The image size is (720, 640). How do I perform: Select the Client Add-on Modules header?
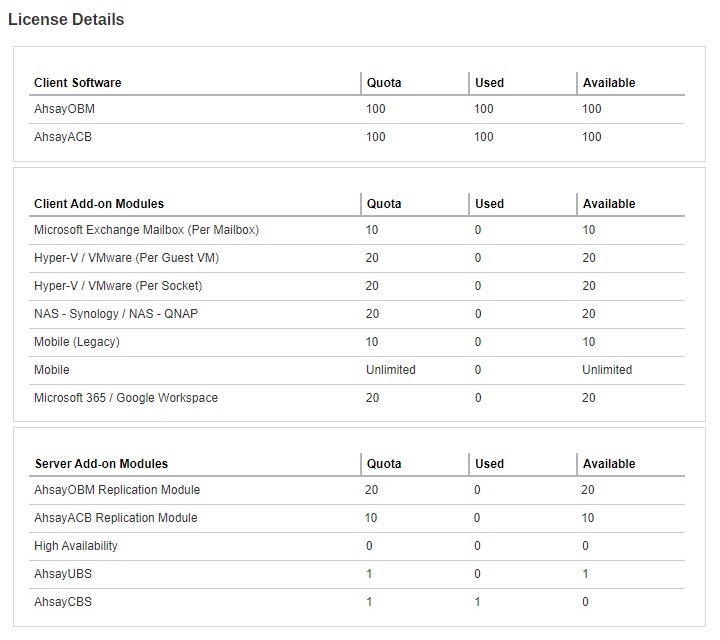pyautogui.click(x=99, y=204)
